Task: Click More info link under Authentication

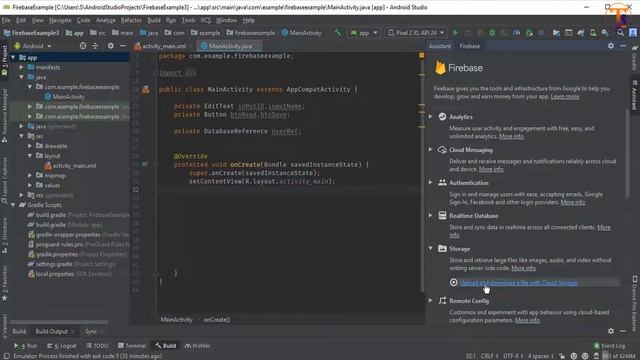Action: pos(573,202)
